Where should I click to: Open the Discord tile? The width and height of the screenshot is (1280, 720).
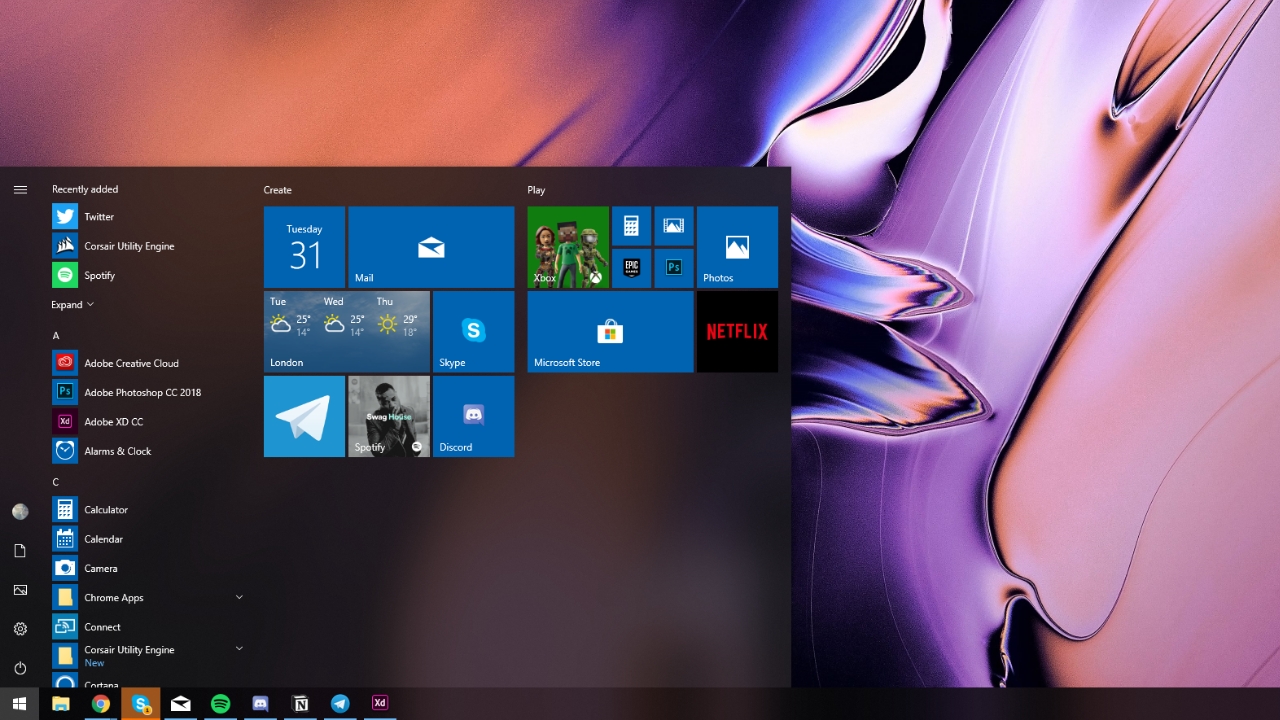click(x=473, y=416)
